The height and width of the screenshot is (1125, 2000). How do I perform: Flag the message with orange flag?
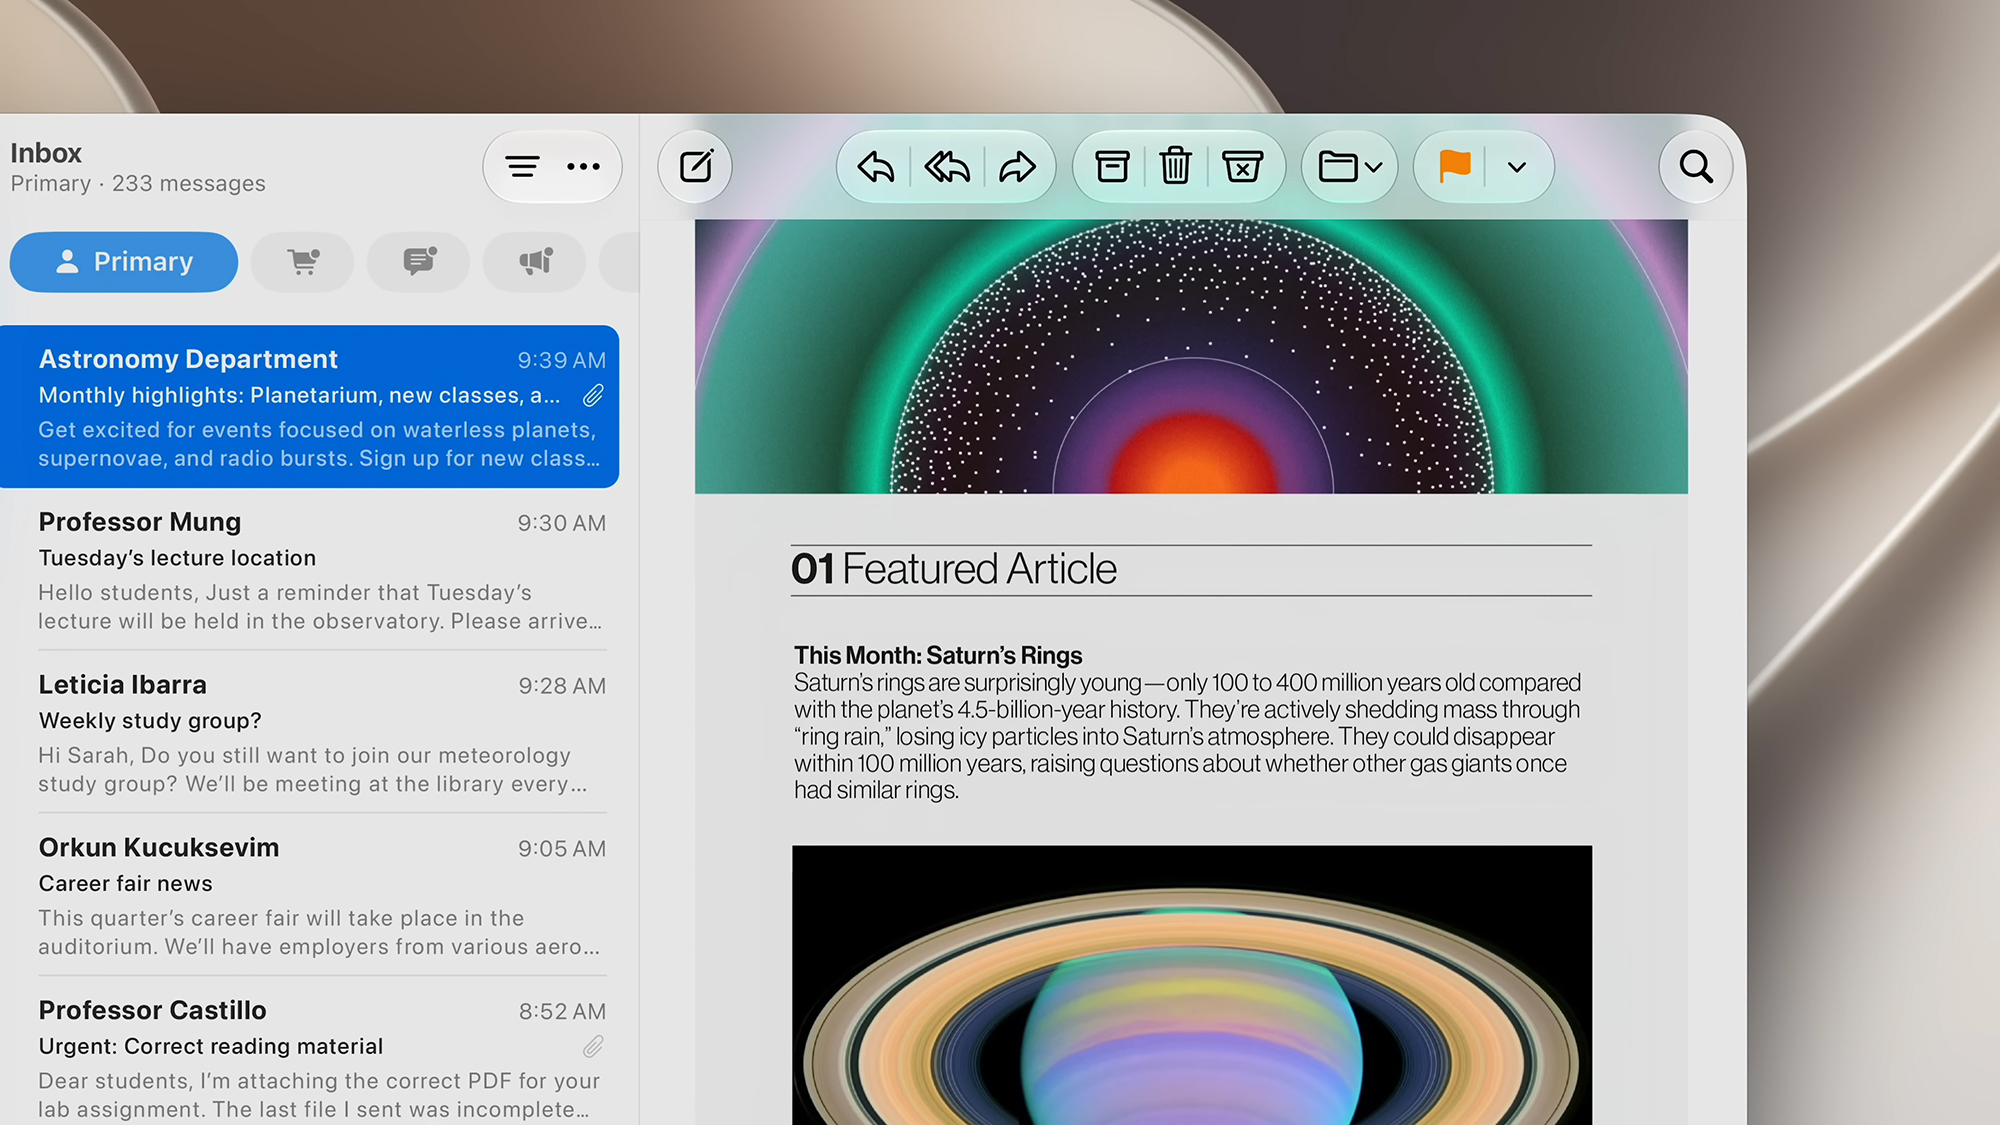click(x=1454, y=167)
